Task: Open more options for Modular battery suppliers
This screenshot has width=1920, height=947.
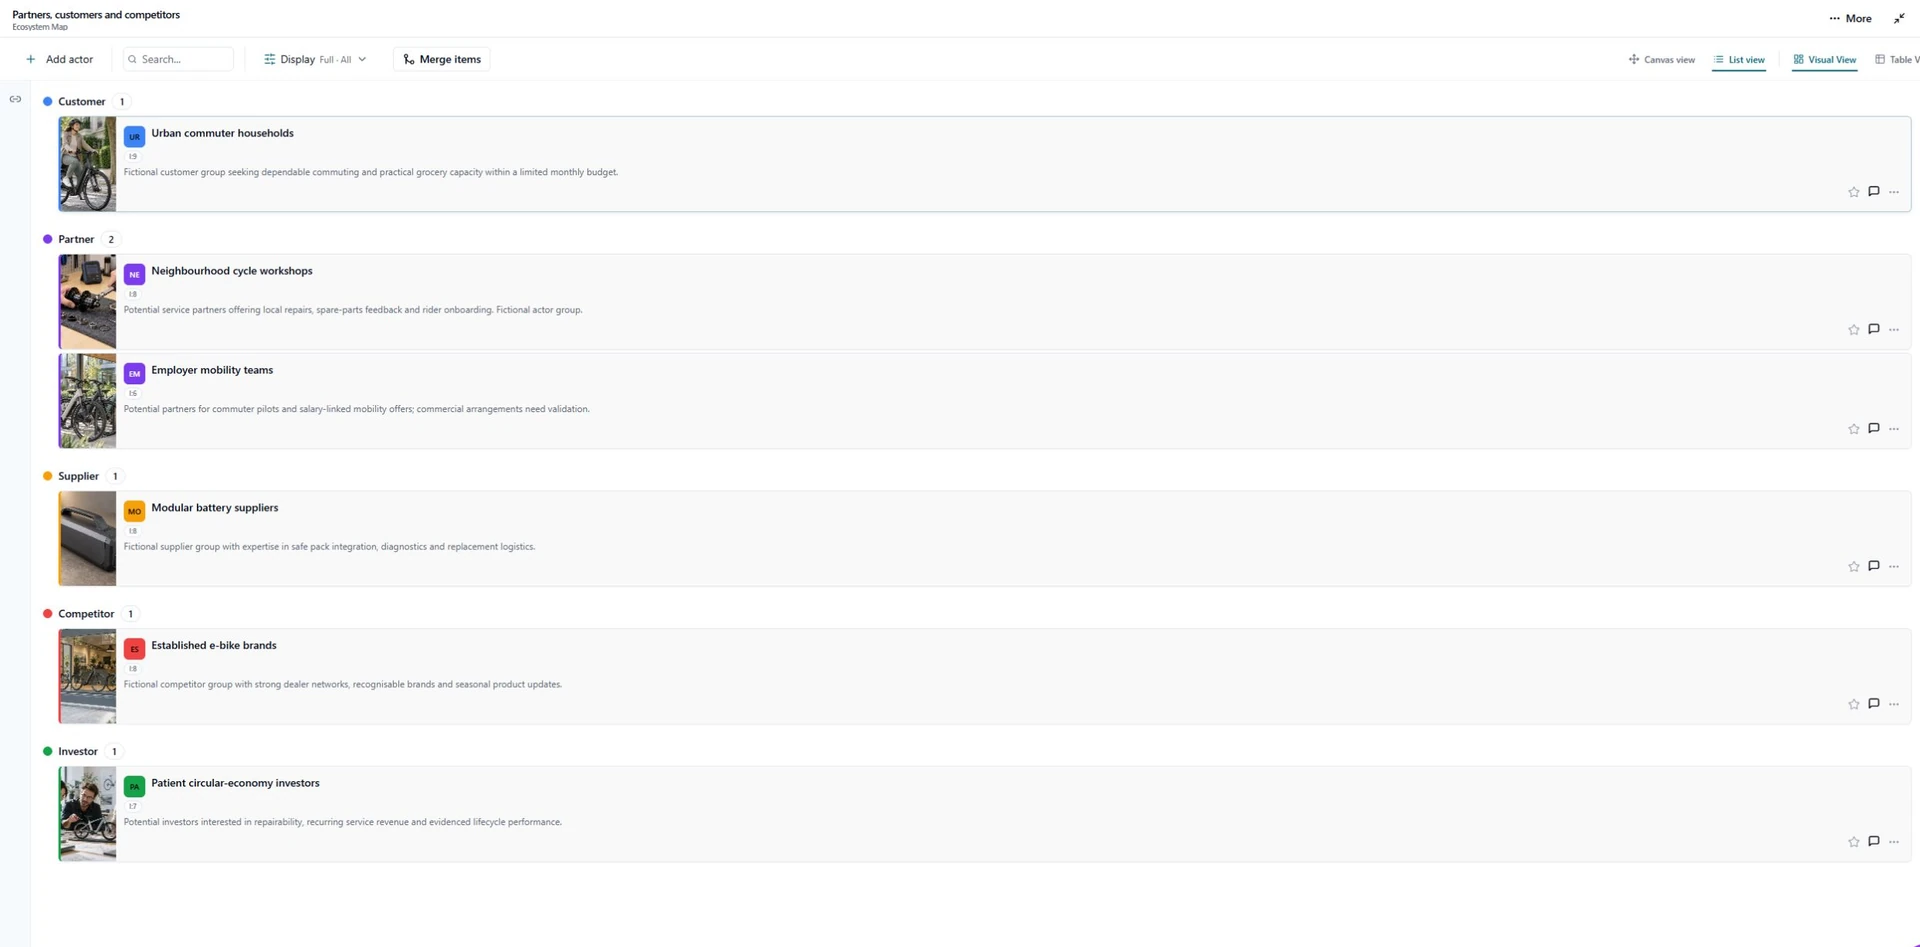Action: tap(1894, 567)
